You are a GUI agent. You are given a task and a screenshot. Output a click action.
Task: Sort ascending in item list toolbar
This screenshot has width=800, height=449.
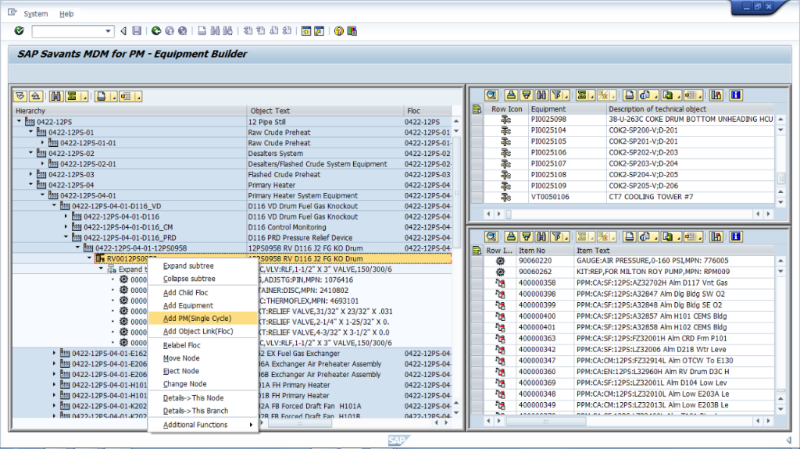tap(511, 236)
